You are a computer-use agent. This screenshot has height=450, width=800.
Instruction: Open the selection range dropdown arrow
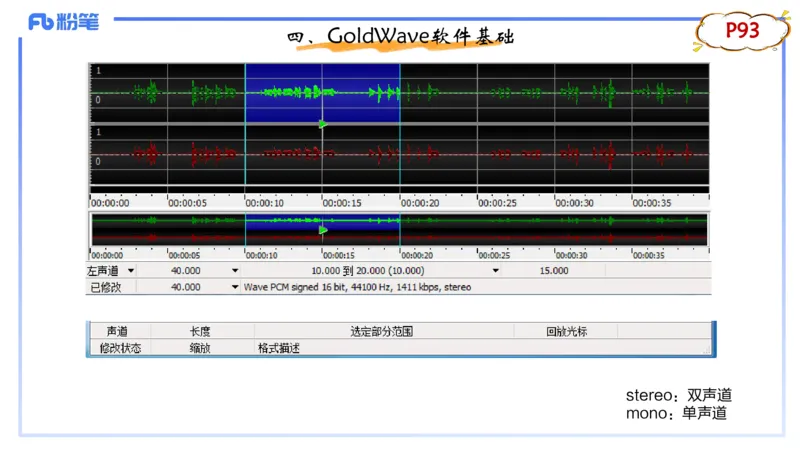(x=495, y=270)
